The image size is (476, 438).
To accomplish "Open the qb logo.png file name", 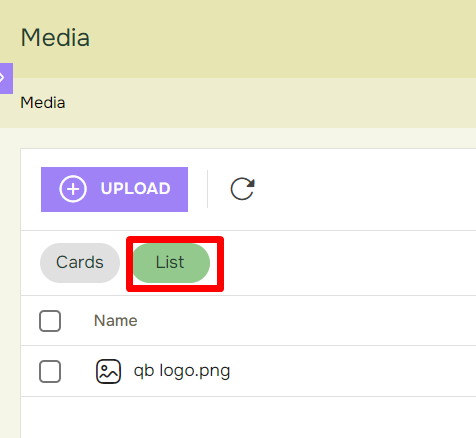I will 182,371.
